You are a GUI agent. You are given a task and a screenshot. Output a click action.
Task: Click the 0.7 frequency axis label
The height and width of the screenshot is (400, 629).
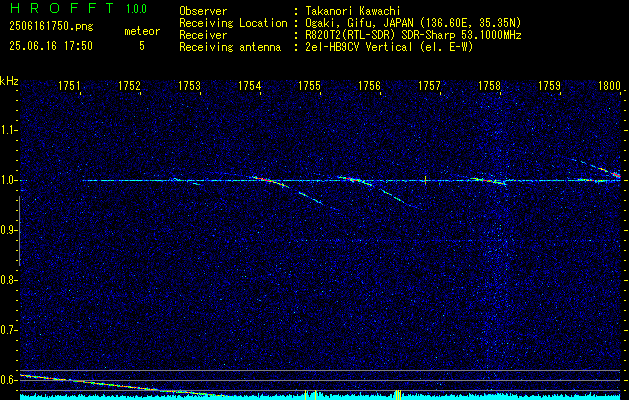[x=8, y=330]
